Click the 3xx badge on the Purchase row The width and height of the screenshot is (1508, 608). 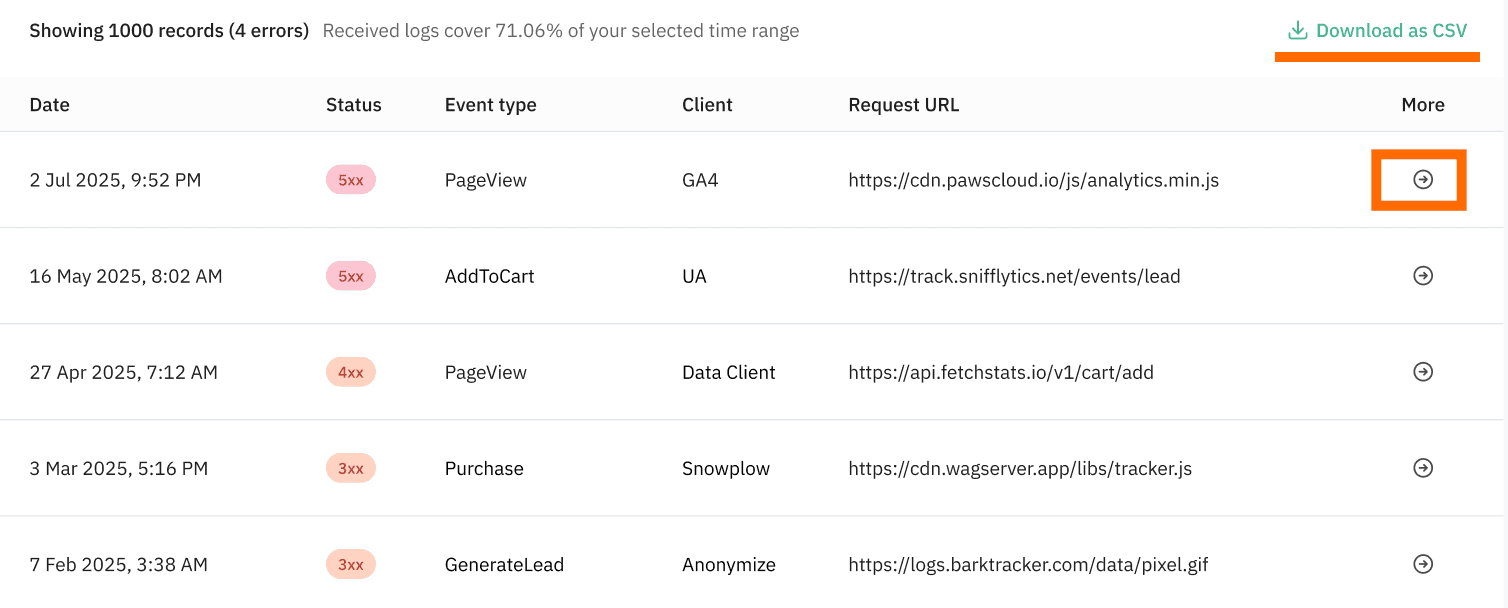pos(350,468)
